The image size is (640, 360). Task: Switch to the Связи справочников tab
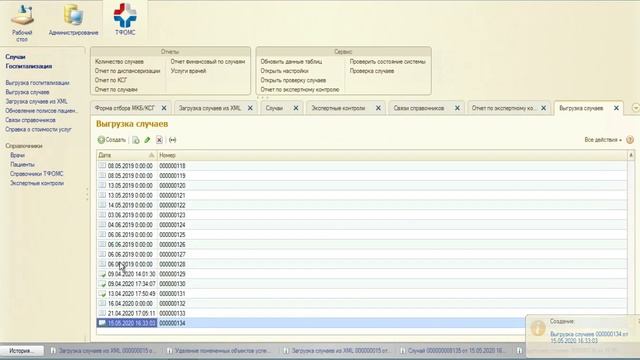pos(419,108)
